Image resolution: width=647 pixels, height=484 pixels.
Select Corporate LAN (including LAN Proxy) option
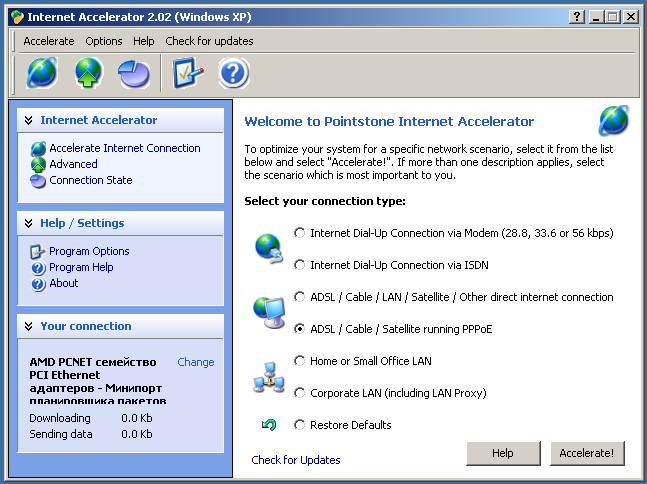click(300, 393)
